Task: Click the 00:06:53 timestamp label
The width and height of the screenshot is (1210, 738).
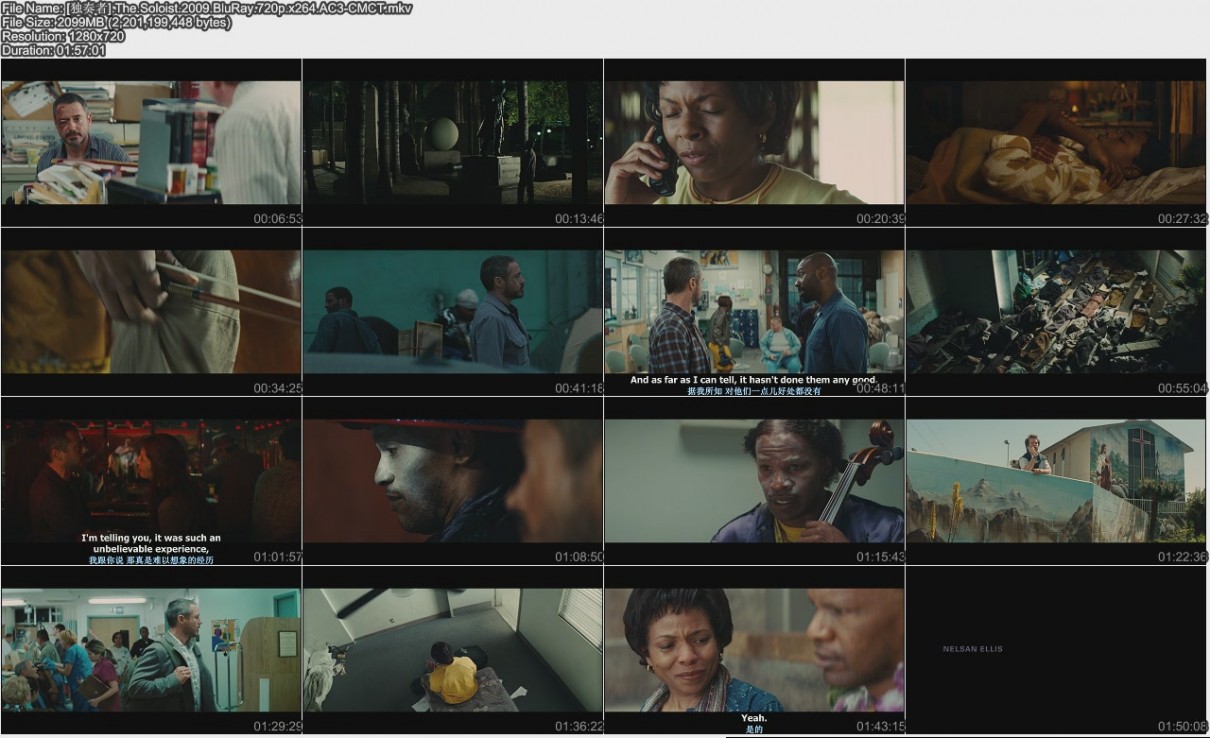Action: pyautogui.click(x=277, y=218)
